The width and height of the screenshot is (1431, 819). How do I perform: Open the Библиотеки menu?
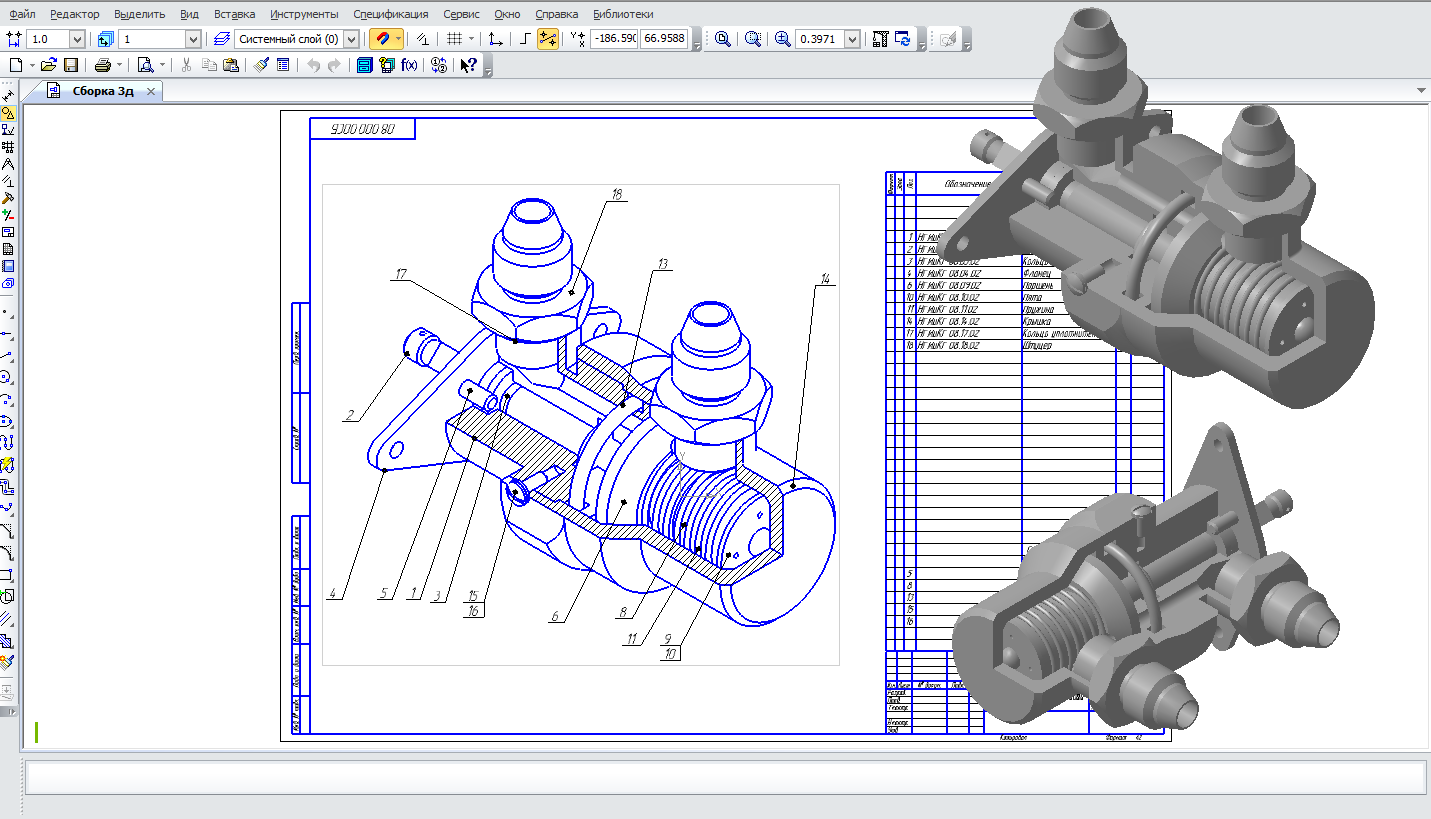point(623,14)
